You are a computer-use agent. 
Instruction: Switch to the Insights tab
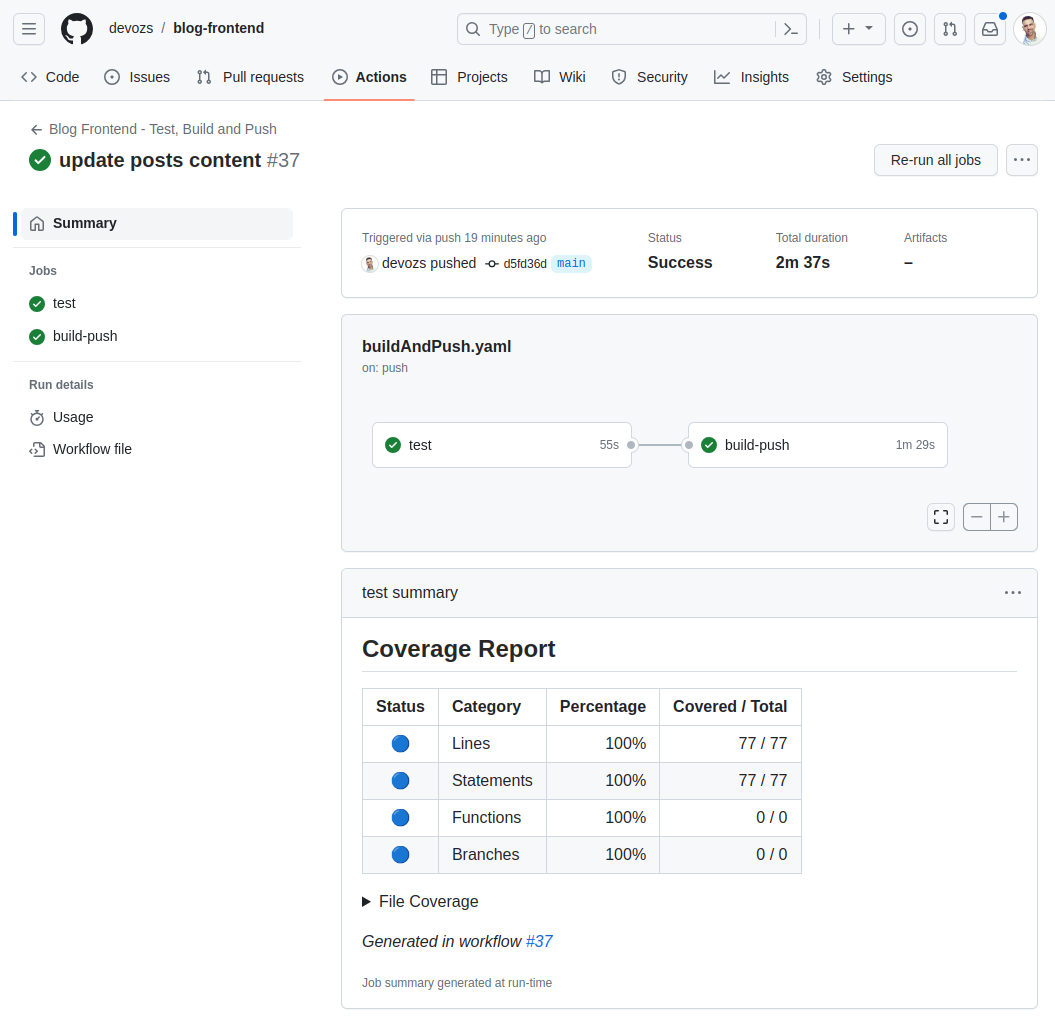click(752, 77)
